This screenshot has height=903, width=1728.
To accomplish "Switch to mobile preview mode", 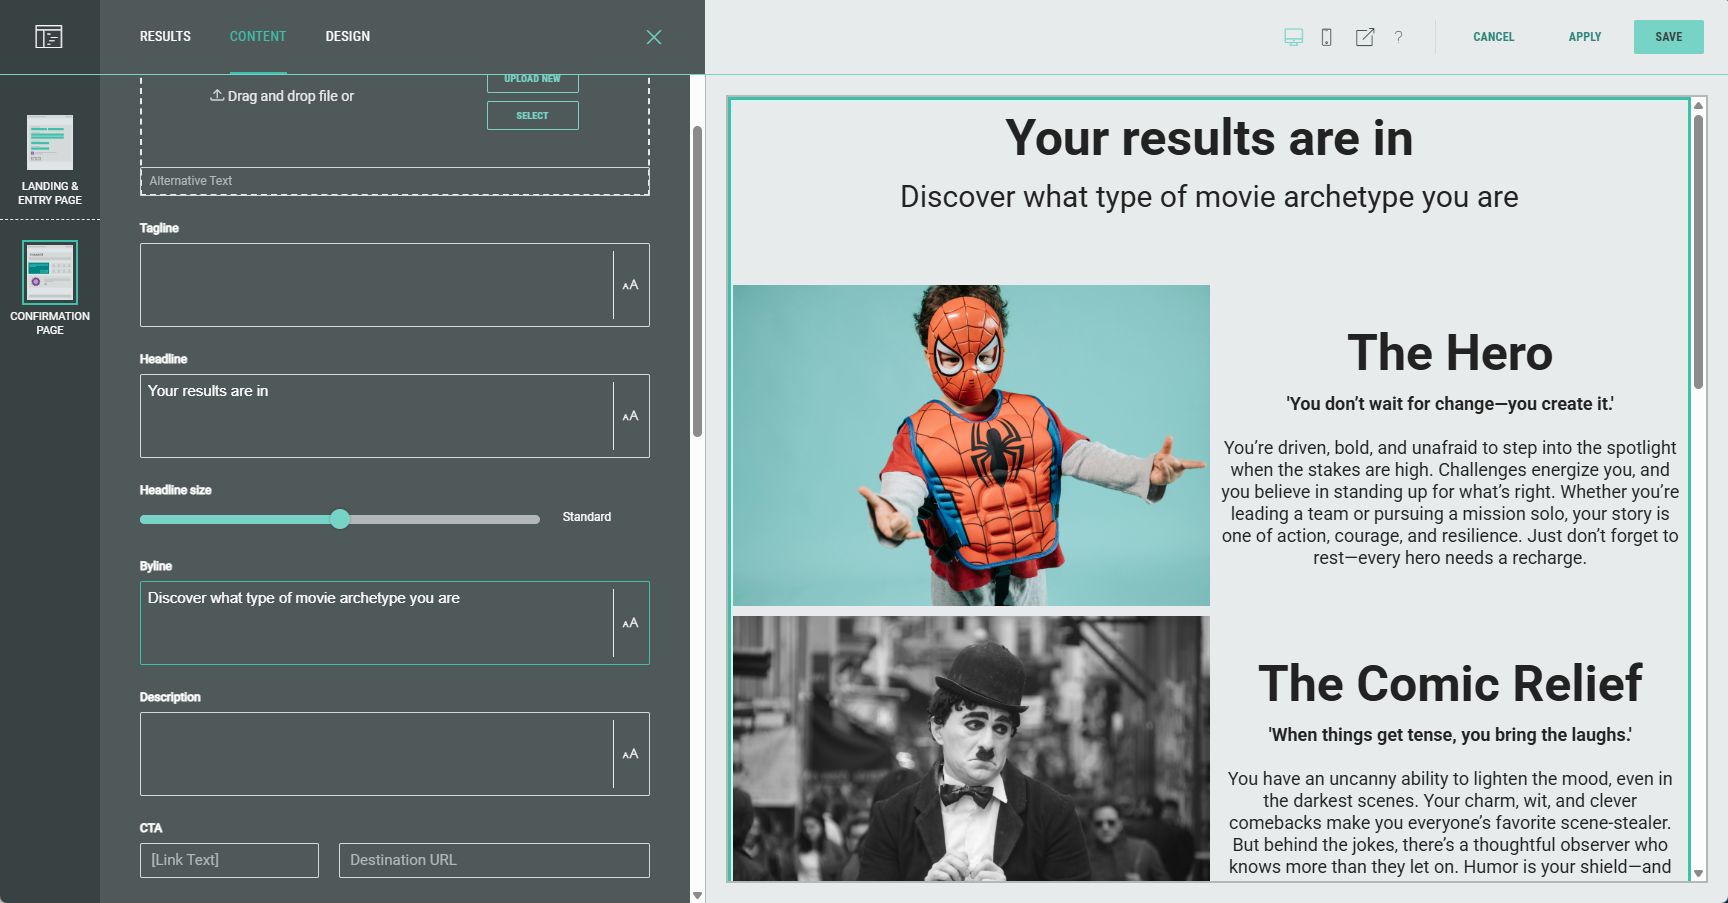I will point(1326,37).
